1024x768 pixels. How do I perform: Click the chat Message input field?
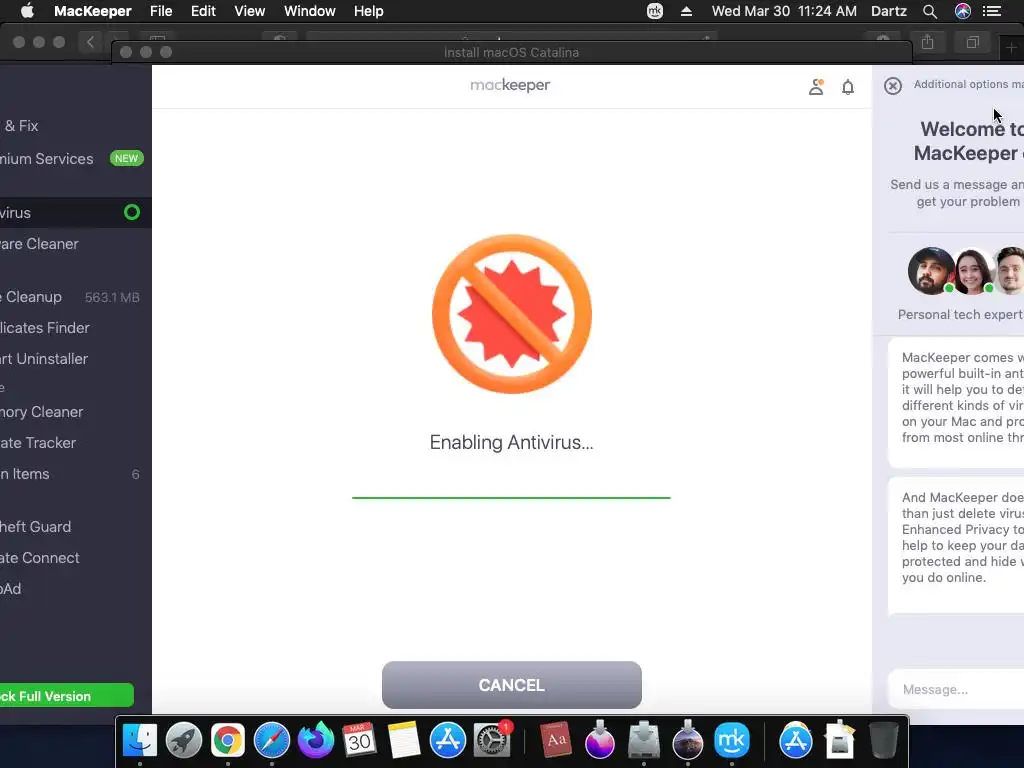point(955,690)
